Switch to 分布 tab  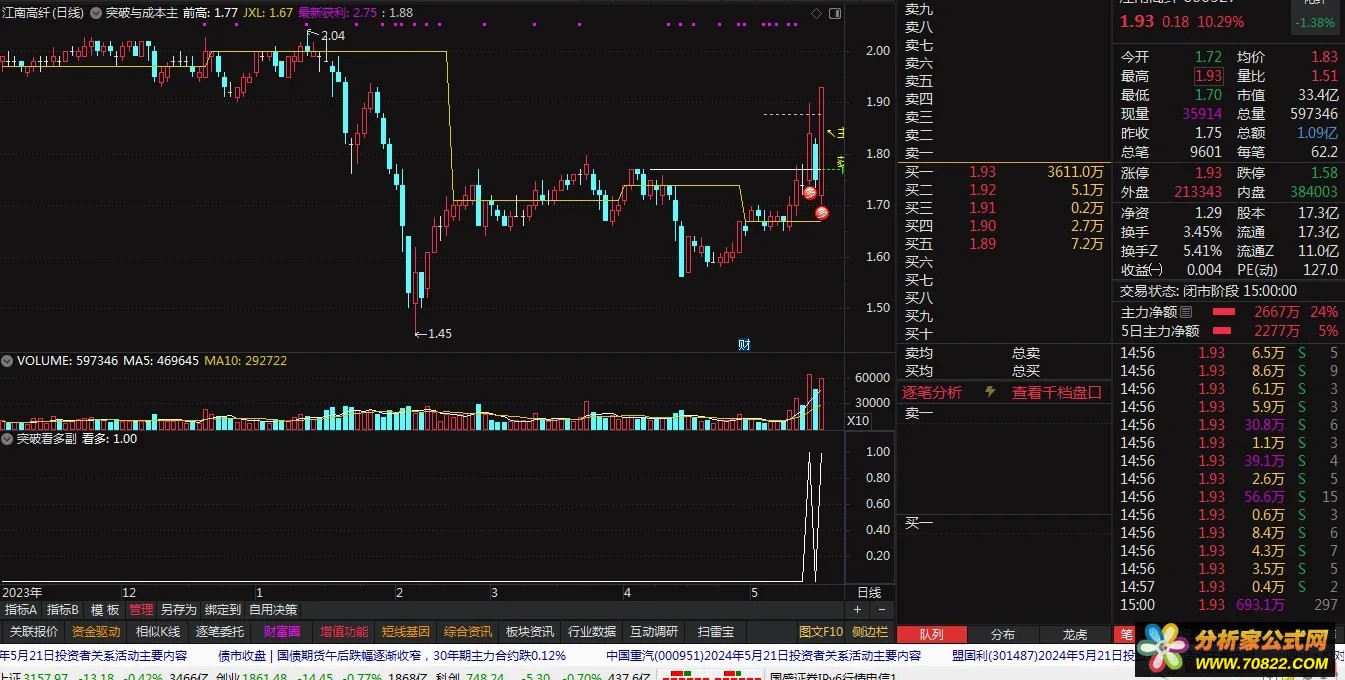tap(1003, 634)
